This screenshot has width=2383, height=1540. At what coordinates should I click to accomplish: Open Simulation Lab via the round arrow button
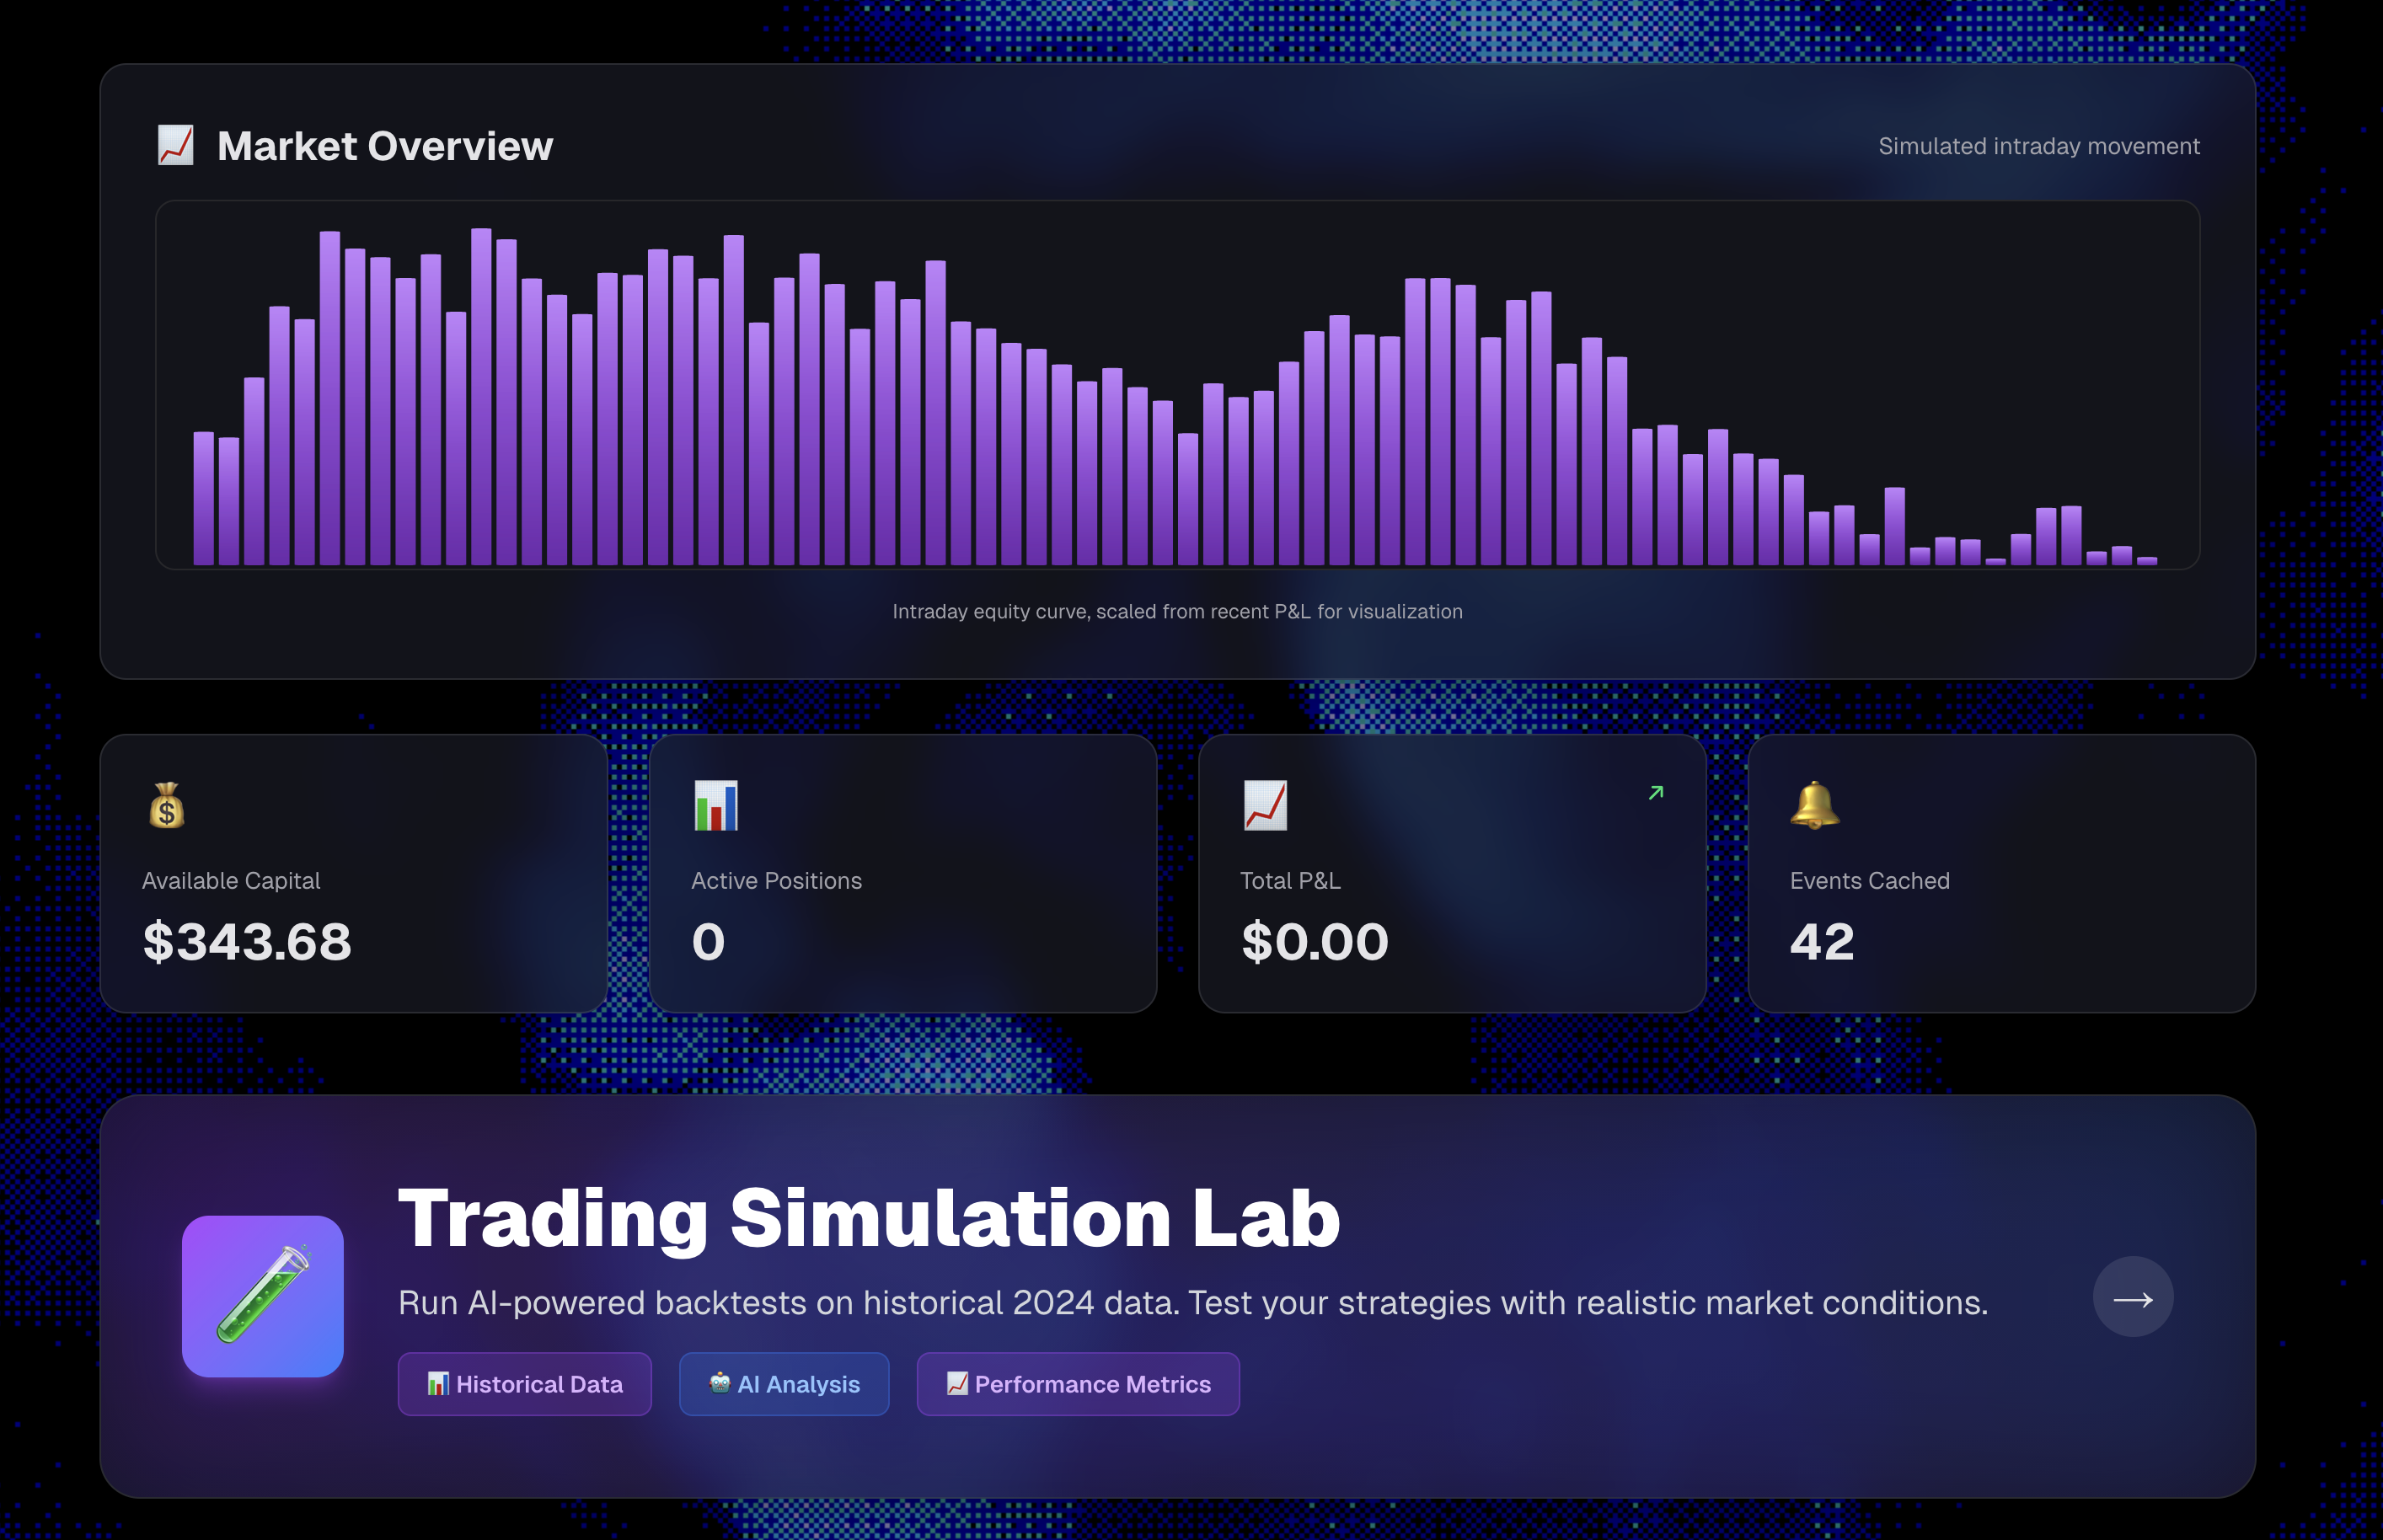tap(2132, 1297)
